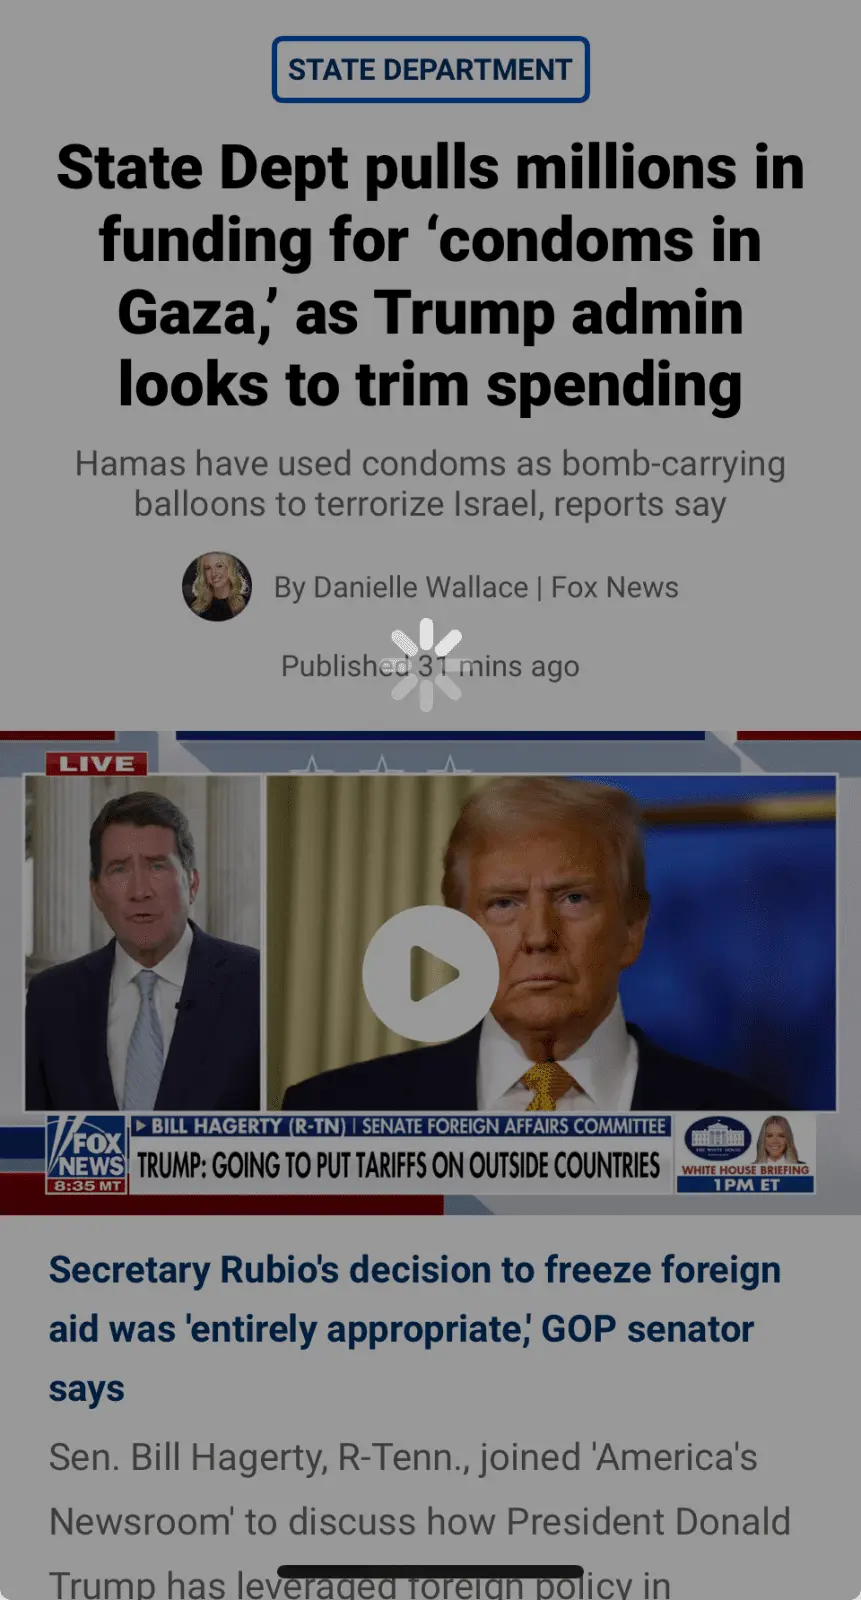Open Danielle Wallace's author avatar photo
The width and height of the screenshot is (861, 1600).
pyautogui.click(x=216, y=587)
